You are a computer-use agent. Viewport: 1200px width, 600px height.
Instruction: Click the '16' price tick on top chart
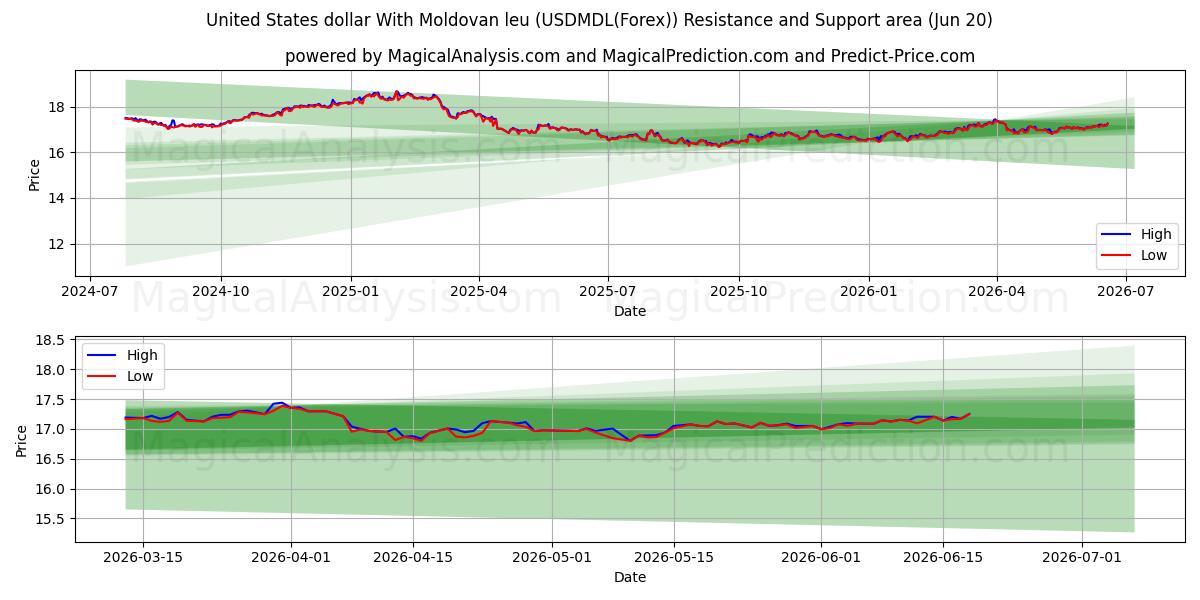(x=58, y=153)
